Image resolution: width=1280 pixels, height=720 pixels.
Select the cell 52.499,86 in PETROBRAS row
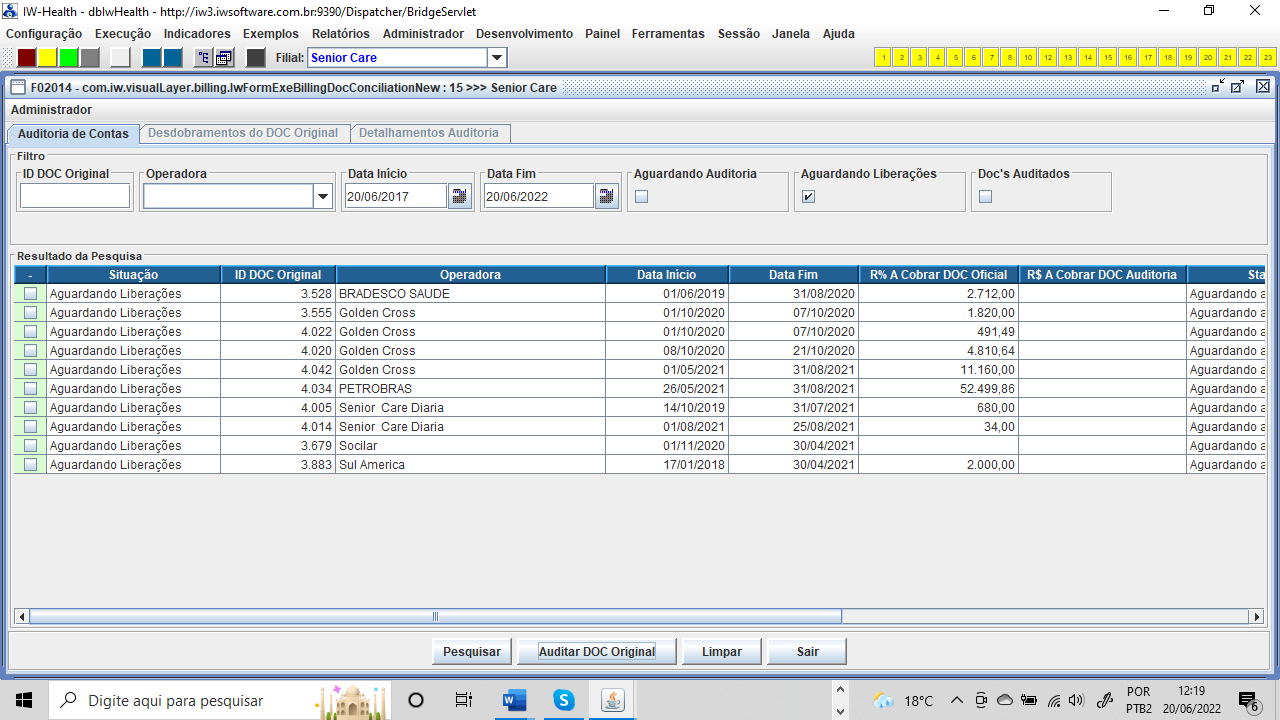click(938, 389)
